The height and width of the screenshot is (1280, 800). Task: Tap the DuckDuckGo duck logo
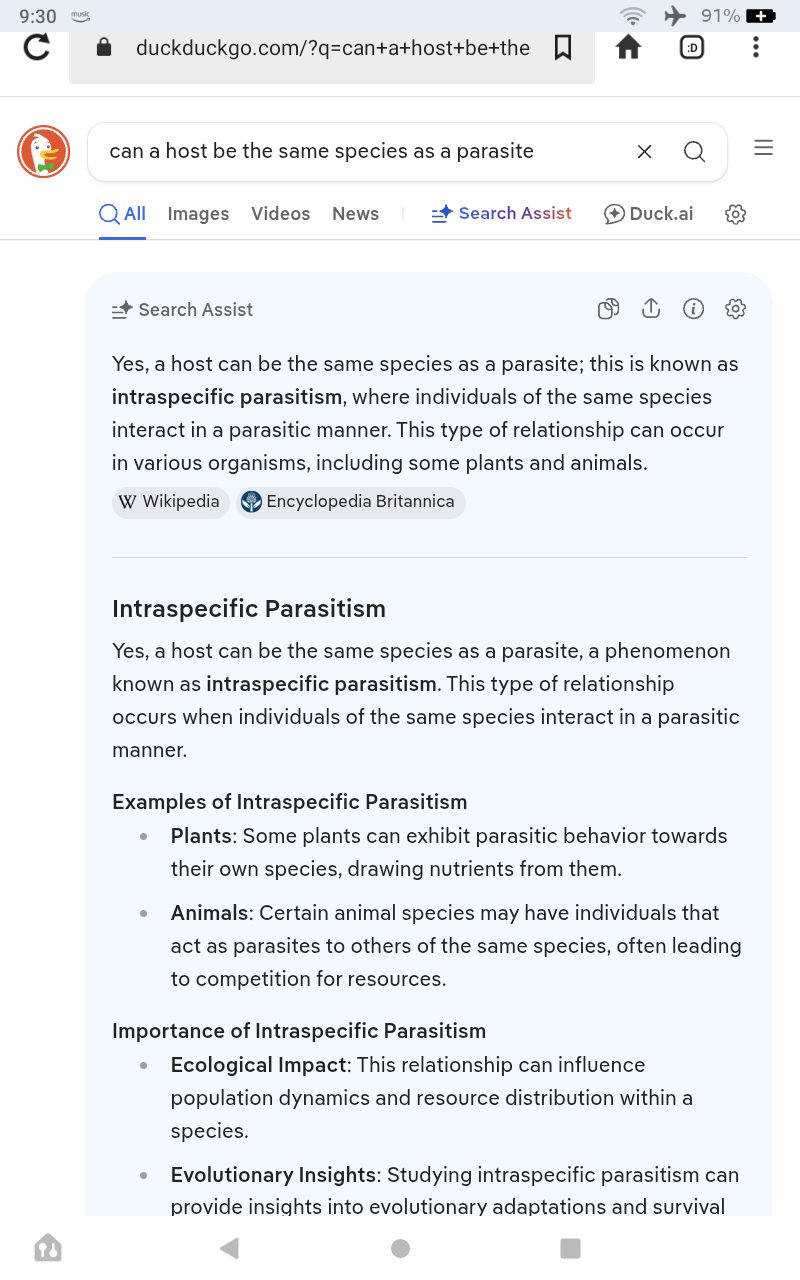(x=43, y=152)
